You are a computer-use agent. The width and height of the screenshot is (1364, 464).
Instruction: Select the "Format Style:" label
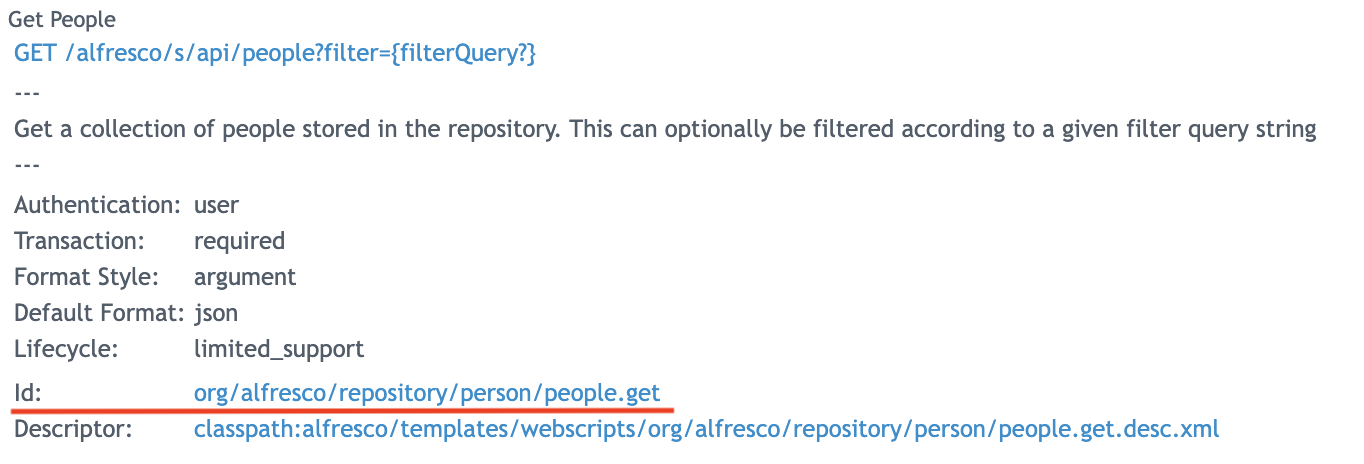[x=85, y=277]
